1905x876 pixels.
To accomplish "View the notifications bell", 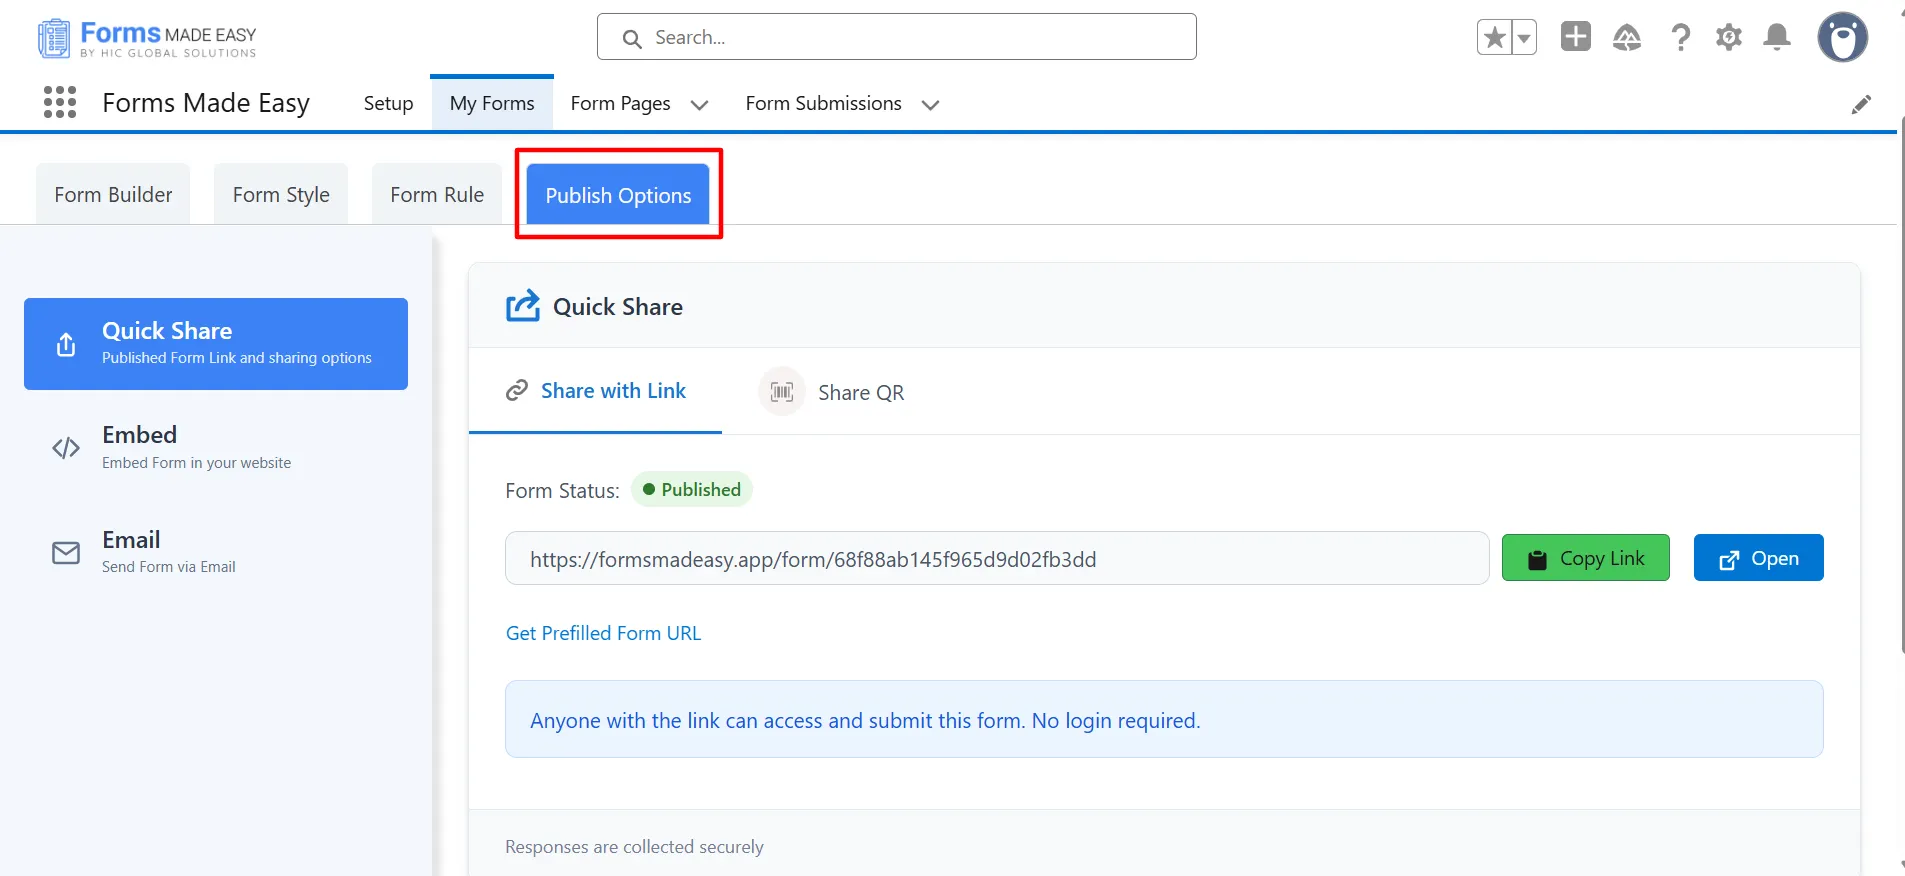I will [1777, 38].
